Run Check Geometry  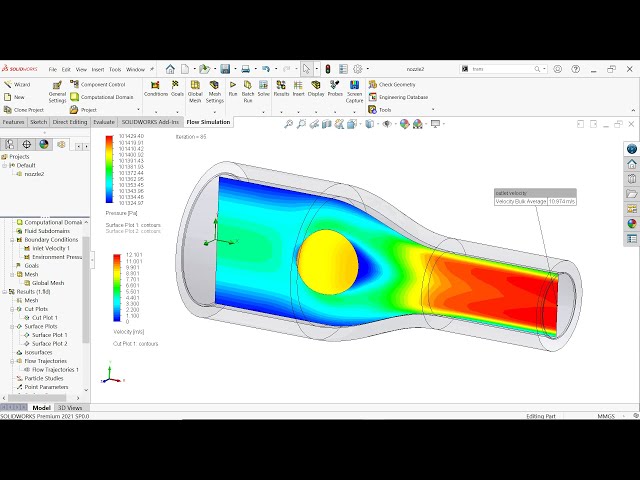pyautogui.click(x=392, y=84)
